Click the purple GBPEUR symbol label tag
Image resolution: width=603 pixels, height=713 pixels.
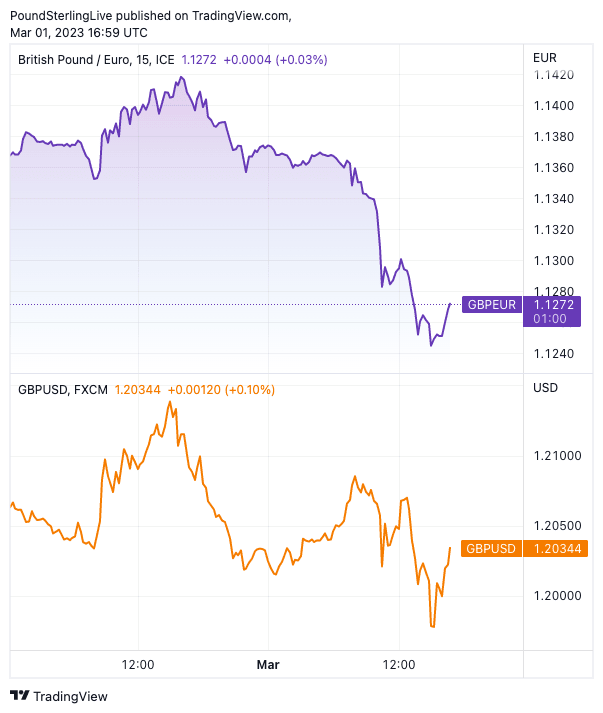(x=492, y=304)
